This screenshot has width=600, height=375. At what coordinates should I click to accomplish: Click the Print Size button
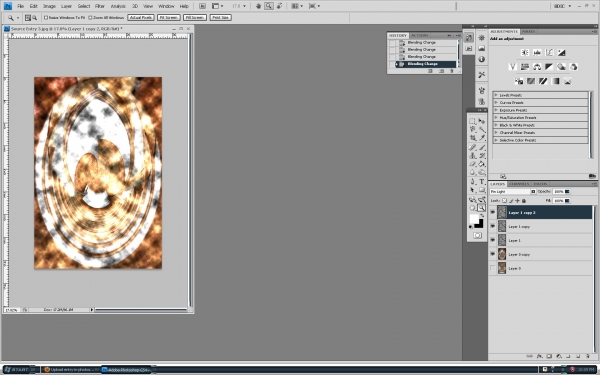[x=220, y=18]
